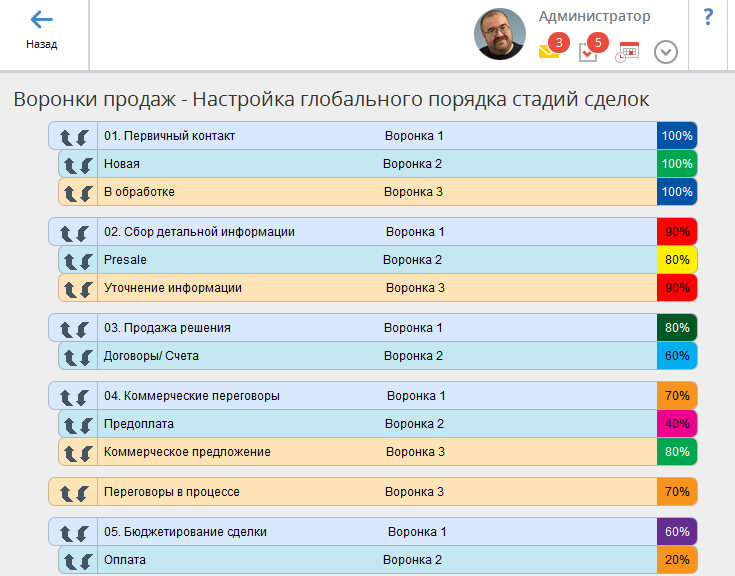Go back using the Назад arrow

pyautogui.click(x=41, y=30)
